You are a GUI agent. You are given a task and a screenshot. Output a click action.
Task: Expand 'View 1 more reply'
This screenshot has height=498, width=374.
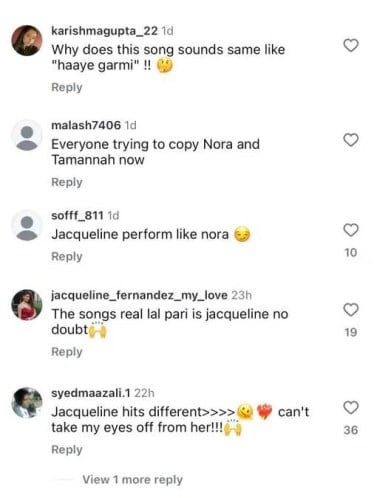click(x=132, y=480)
